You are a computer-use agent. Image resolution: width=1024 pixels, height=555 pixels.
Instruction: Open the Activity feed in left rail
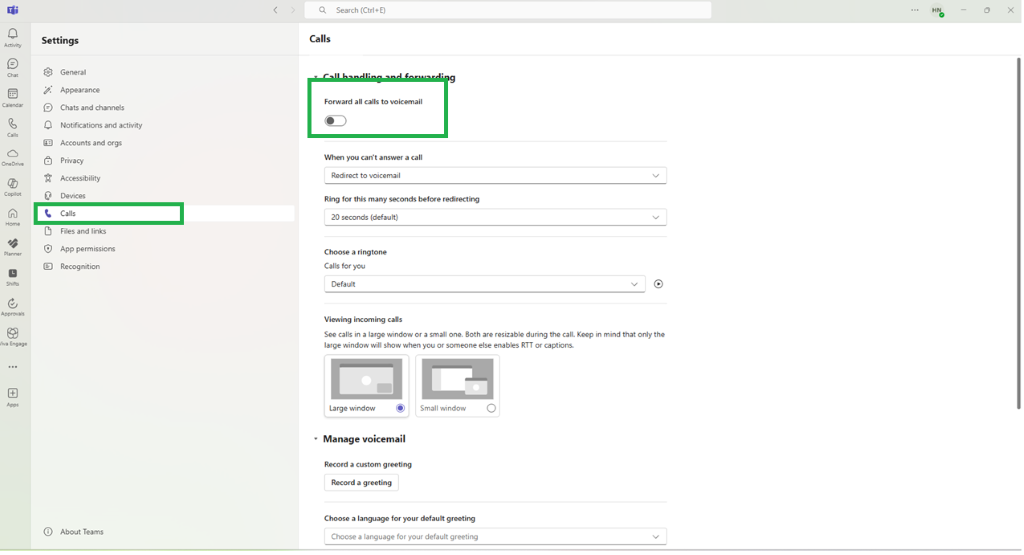12,38
